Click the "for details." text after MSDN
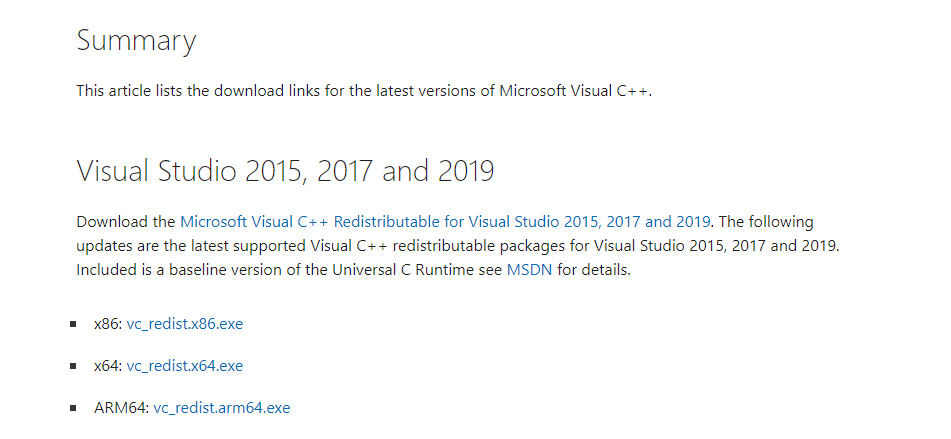The height and width of the screenshot is (439, 951). click(594, 270)
